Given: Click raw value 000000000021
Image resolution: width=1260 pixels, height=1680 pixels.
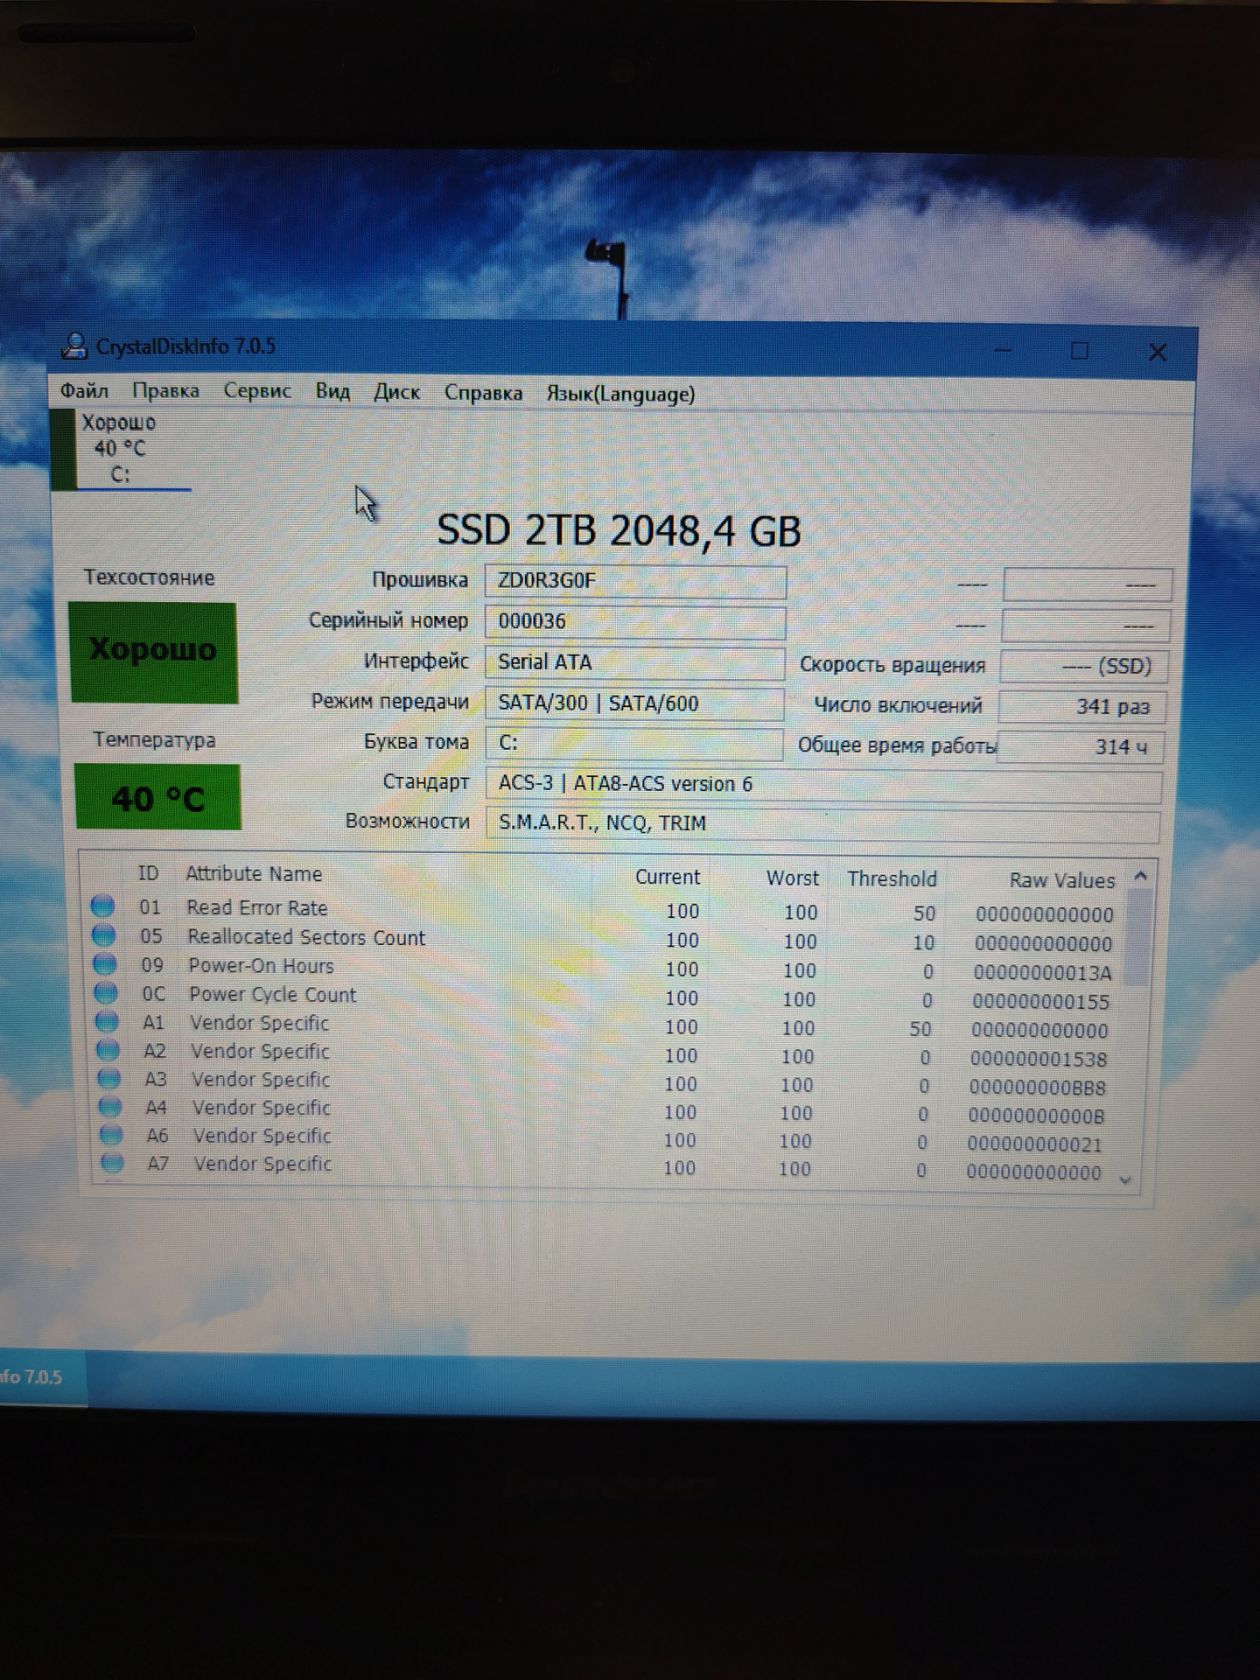Looking at the screenshot, I should (1035, 1145).
